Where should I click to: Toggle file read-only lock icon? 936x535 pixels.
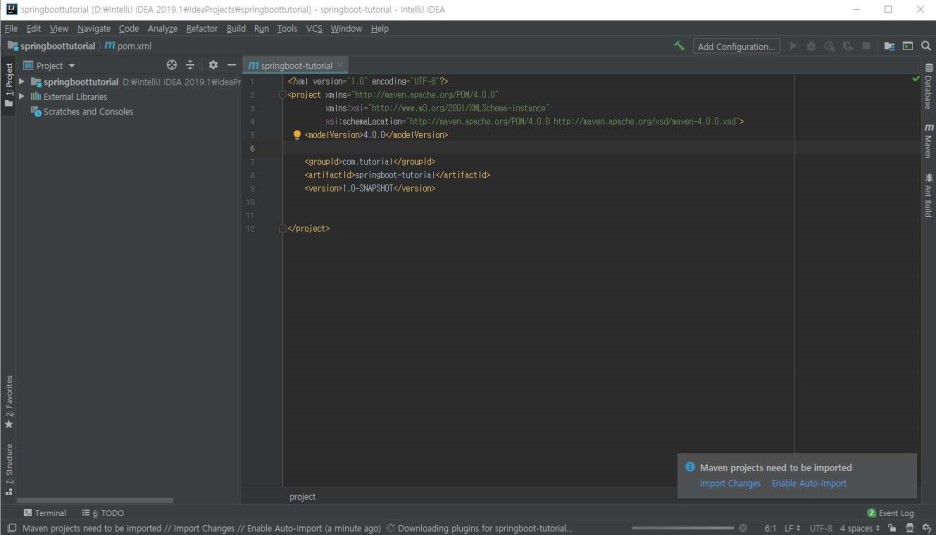point(892,528)
